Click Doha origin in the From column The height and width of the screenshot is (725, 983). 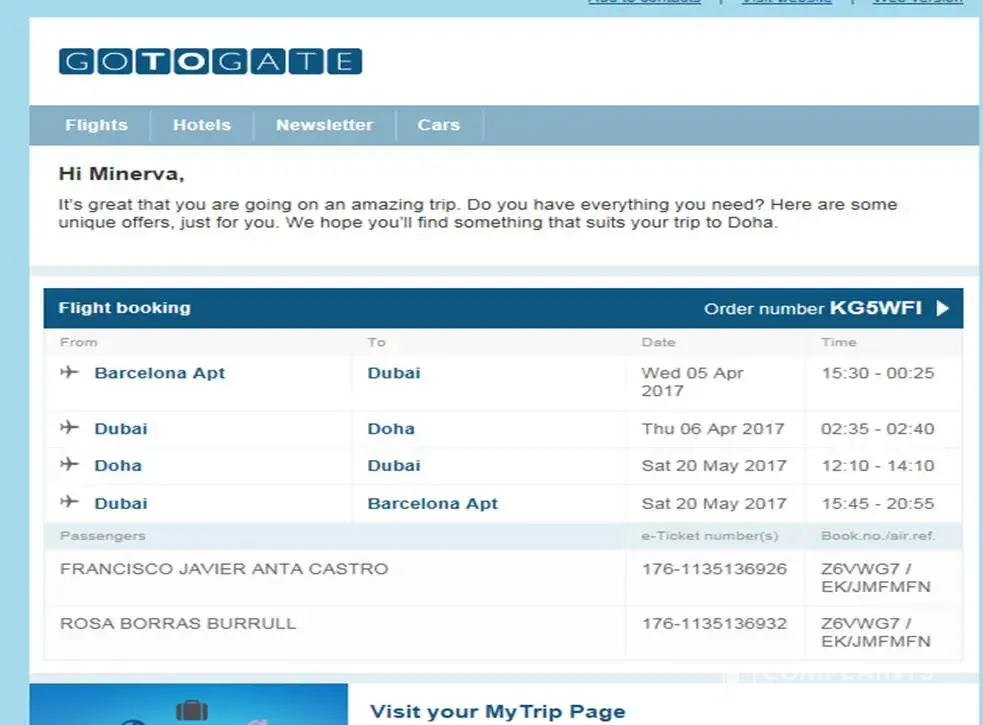[118, 466]
